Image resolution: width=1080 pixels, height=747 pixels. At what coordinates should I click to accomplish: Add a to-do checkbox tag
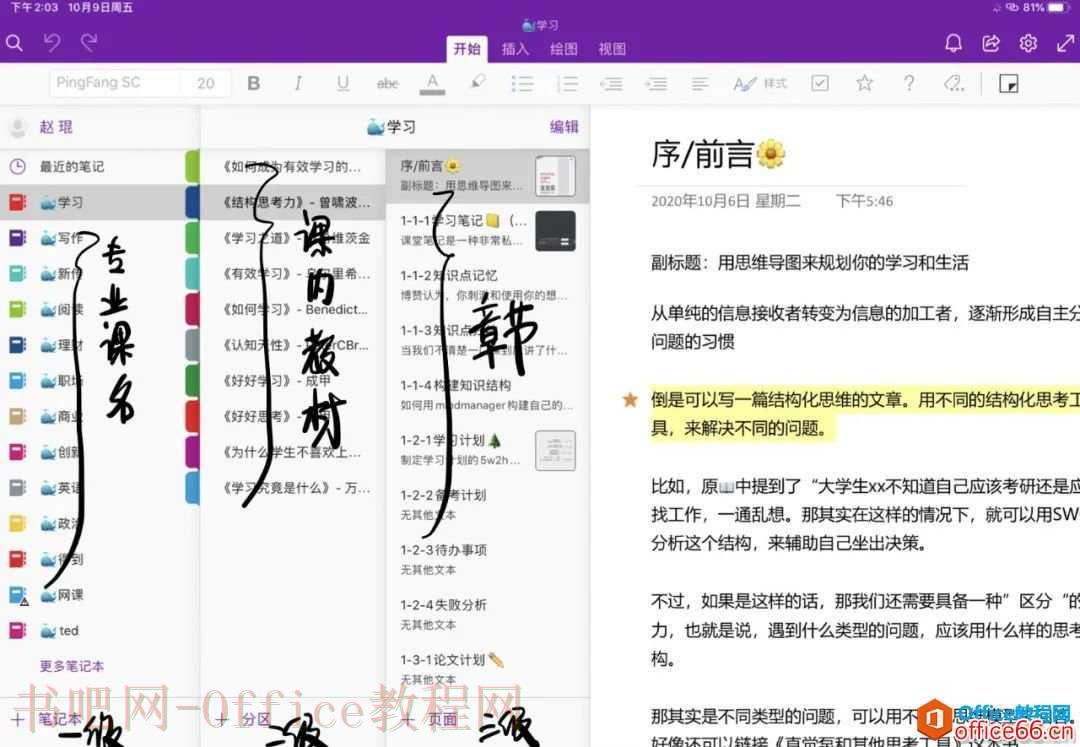[820, 83]
